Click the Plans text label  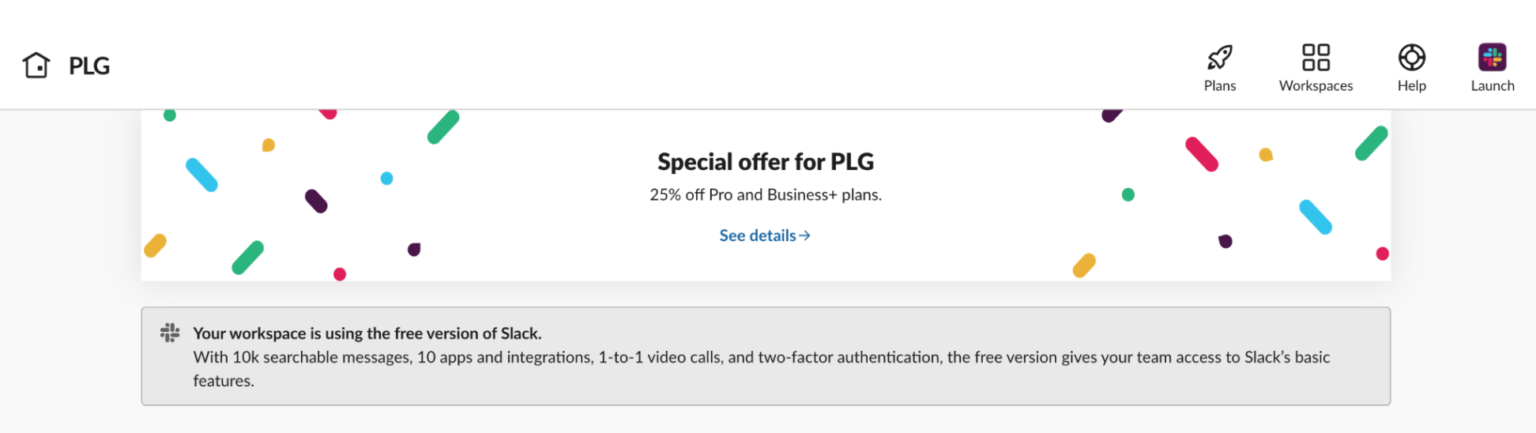click(1219, 86)
